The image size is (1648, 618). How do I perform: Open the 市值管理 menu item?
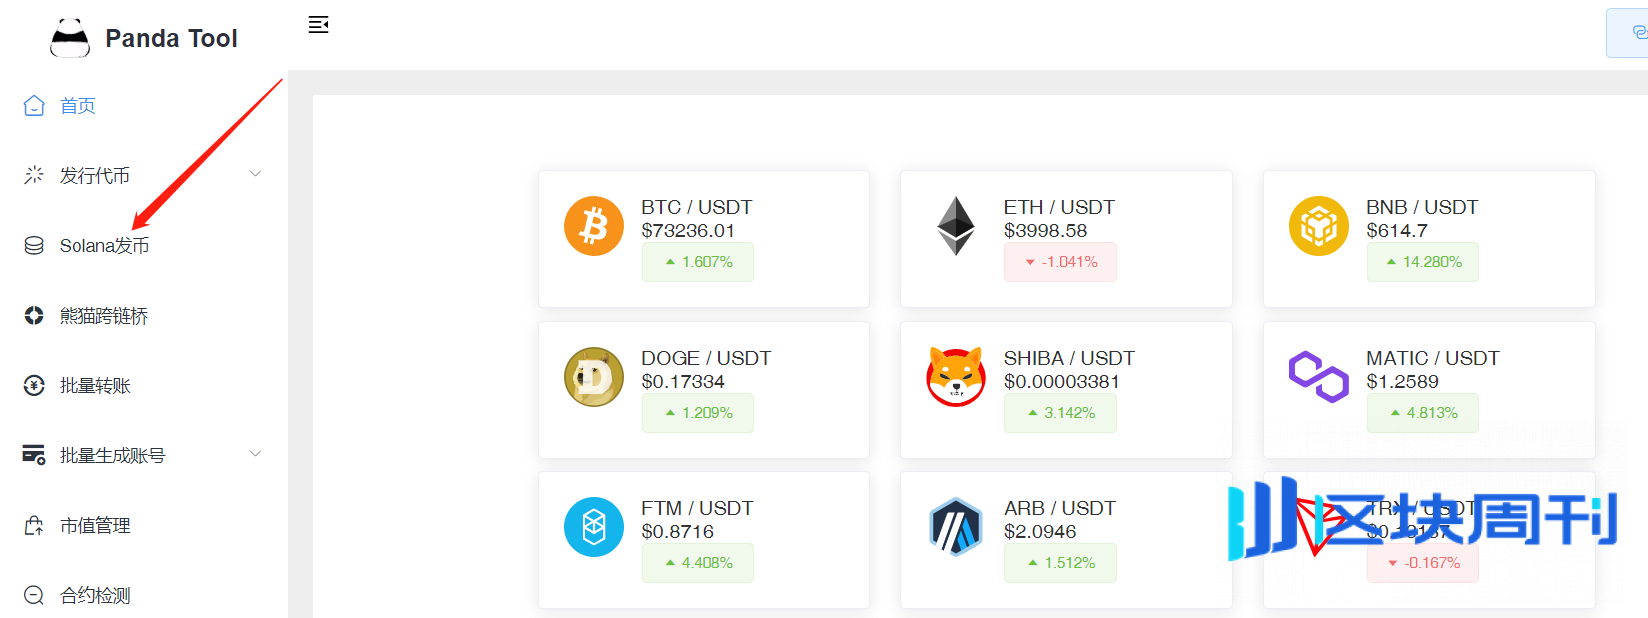95,526
